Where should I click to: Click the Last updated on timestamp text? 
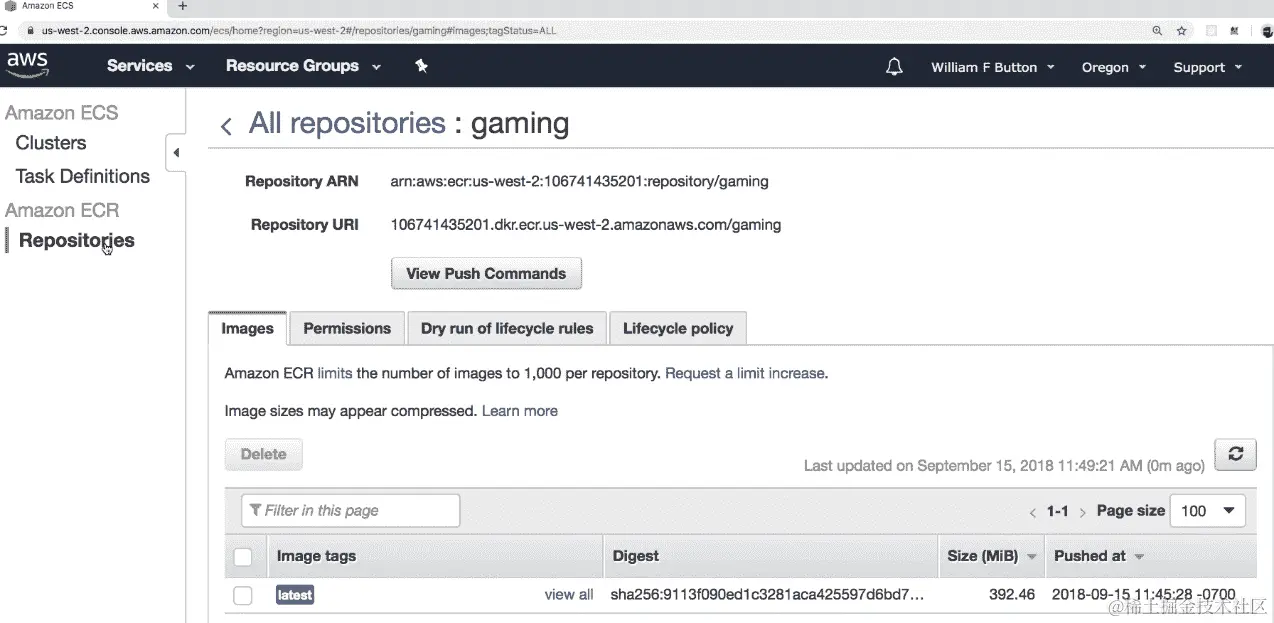pyautogui.click(x=1004, y=466)
